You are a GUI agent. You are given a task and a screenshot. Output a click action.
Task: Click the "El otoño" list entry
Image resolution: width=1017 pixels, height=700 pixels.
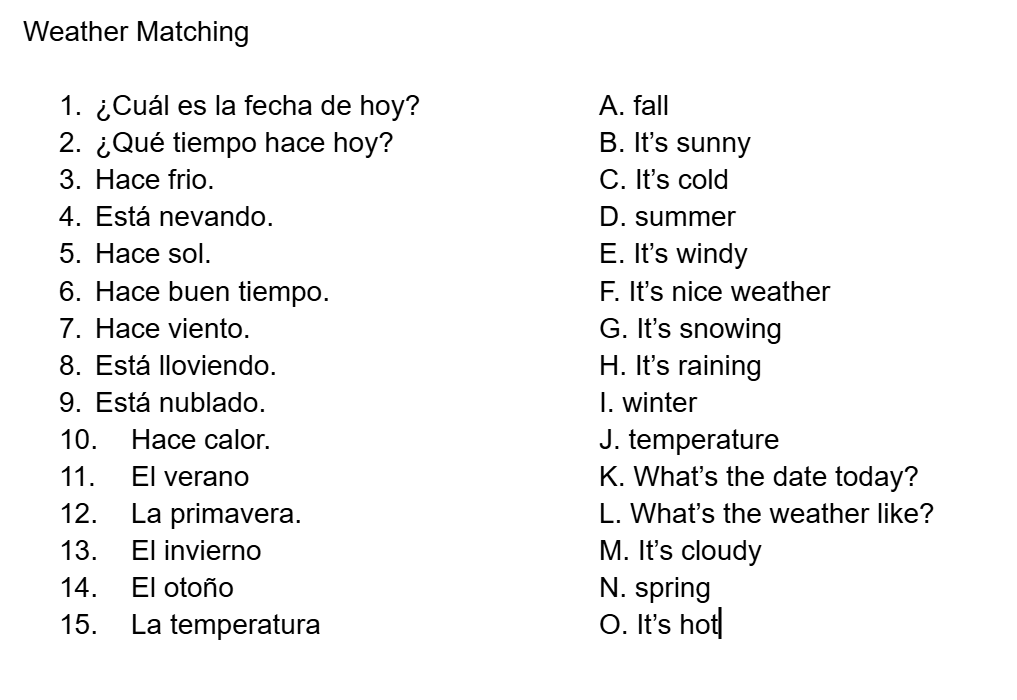[x=182, y=588]
